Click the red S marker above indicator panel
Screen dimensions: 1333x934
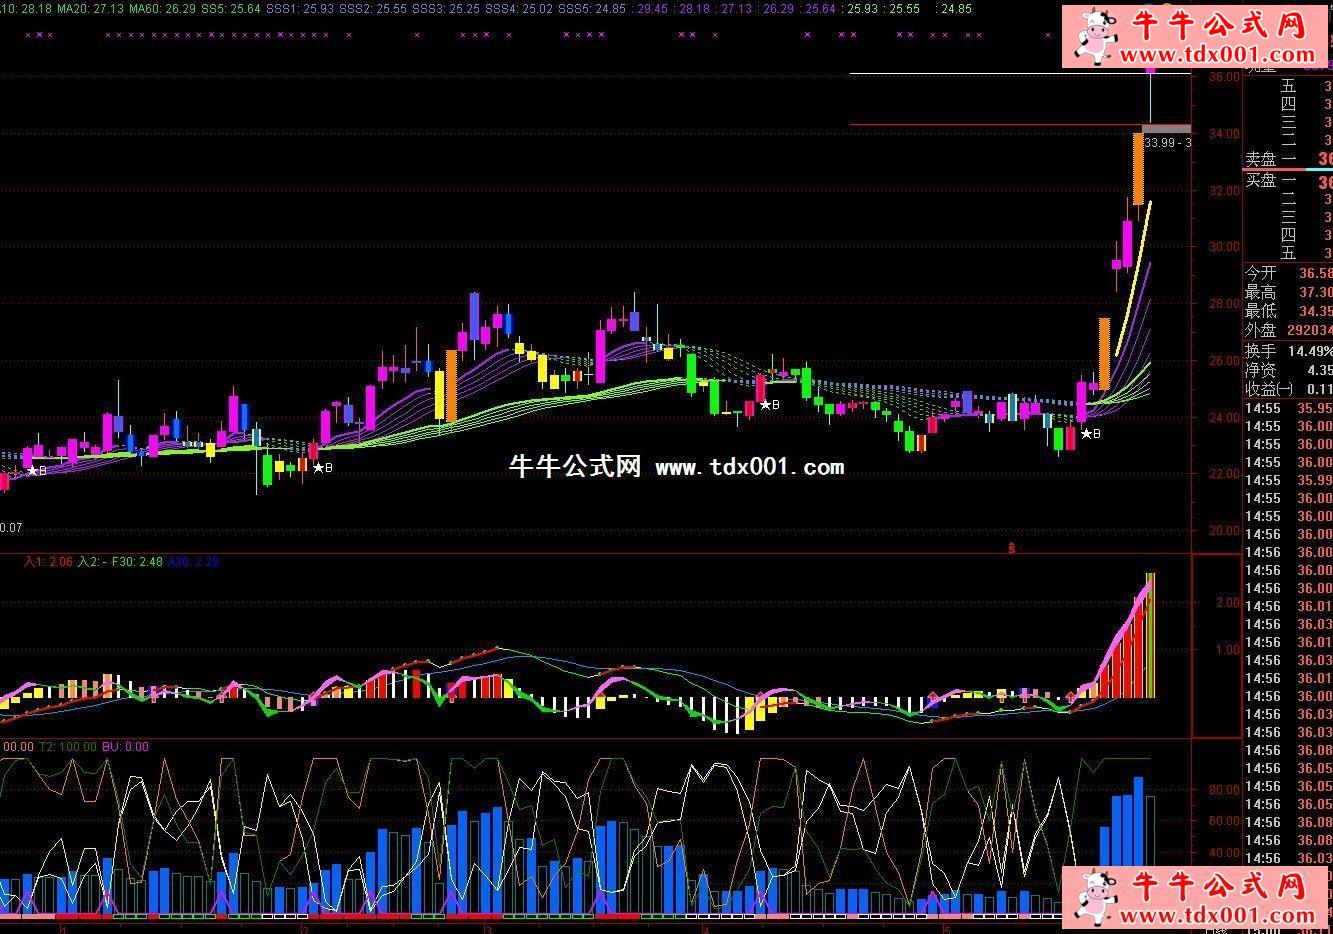click(x=1012, y=547)
